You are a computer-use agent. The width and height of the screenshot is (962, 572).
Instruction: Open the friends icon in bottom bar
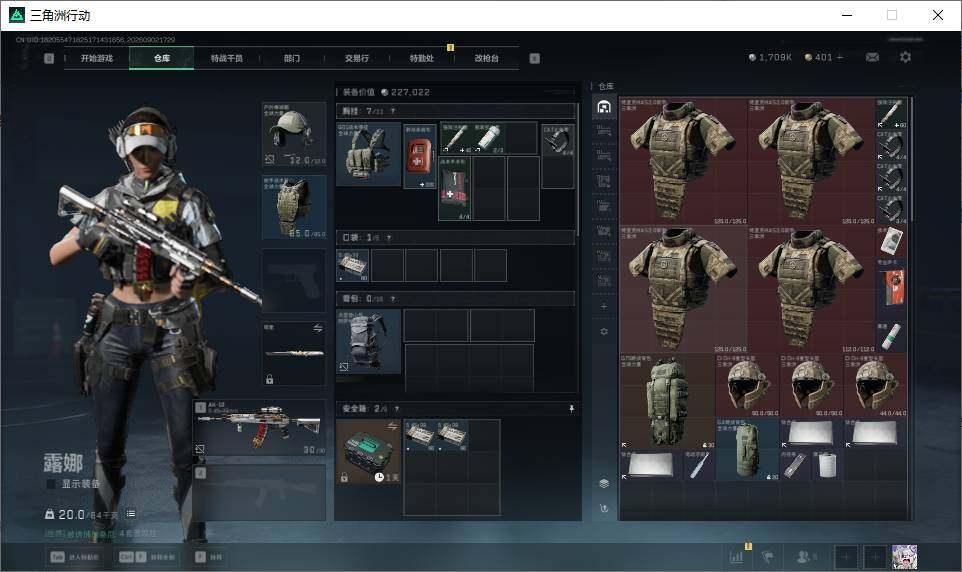pyautogui.click(x=806, y=557)
